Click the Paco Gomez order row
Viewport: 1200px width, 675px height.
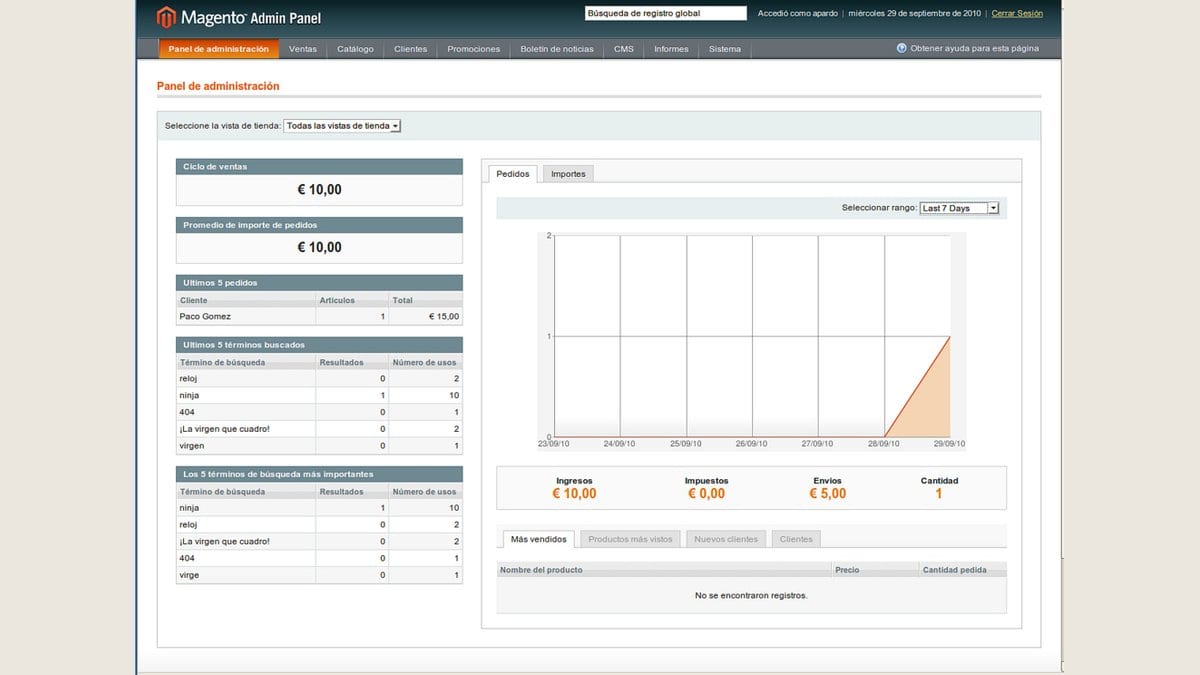[x=319, y=317]
